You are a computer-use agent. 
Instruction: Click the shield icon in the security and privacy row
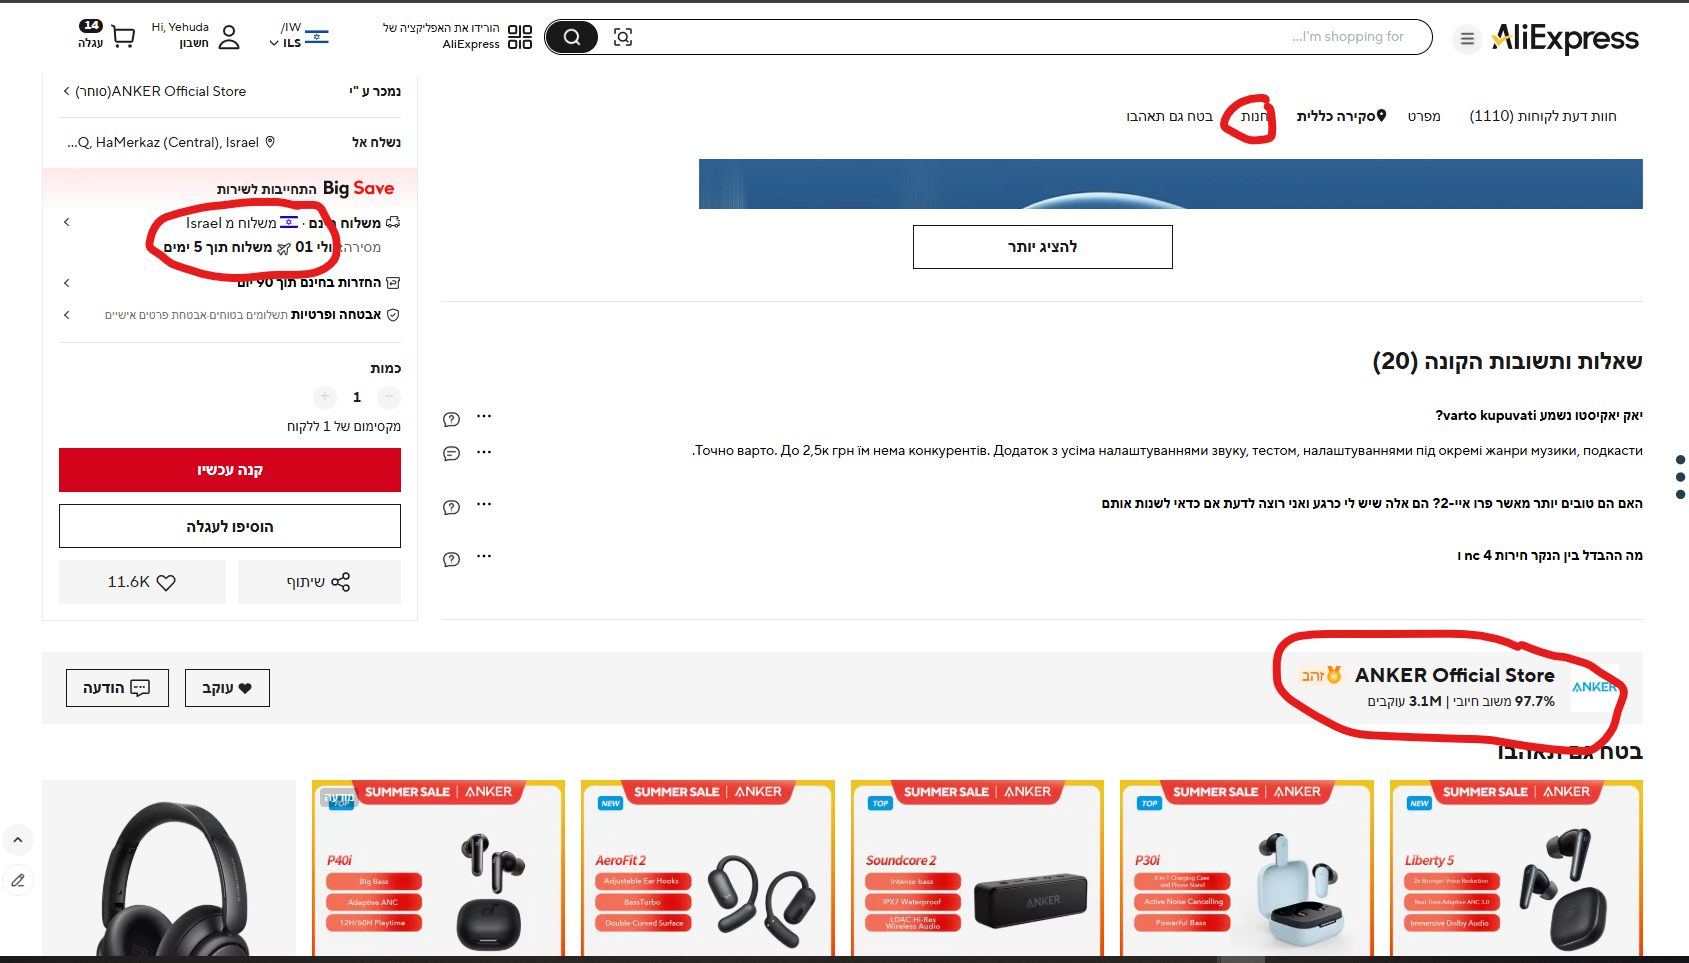coord(393,315)
